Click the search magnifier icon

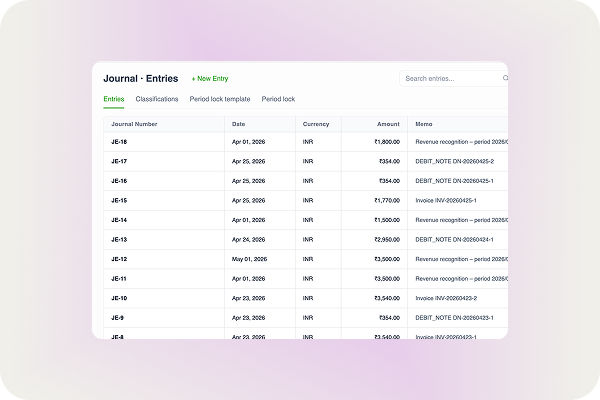[x=505, y=78]
